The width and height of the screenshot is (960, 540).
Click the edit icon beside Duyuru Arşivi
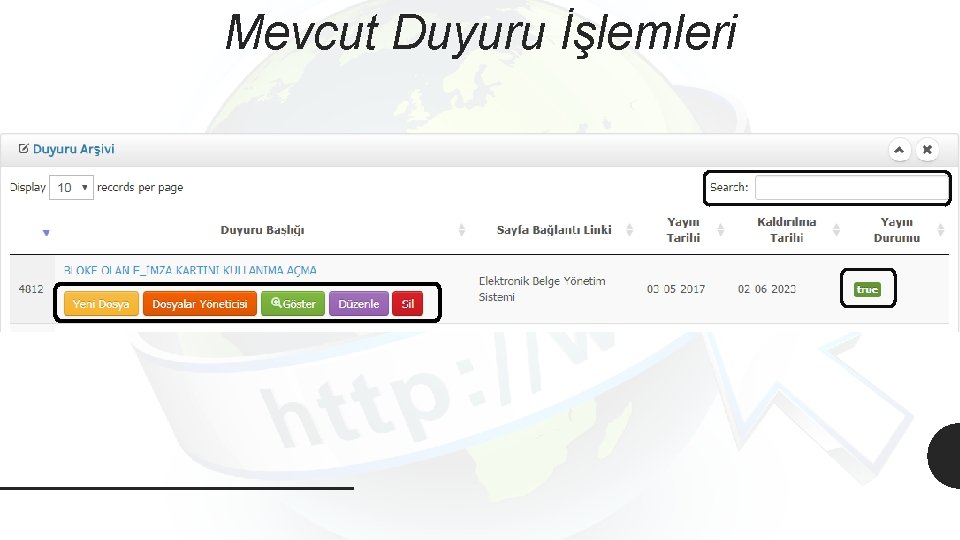tap(23, 149)
